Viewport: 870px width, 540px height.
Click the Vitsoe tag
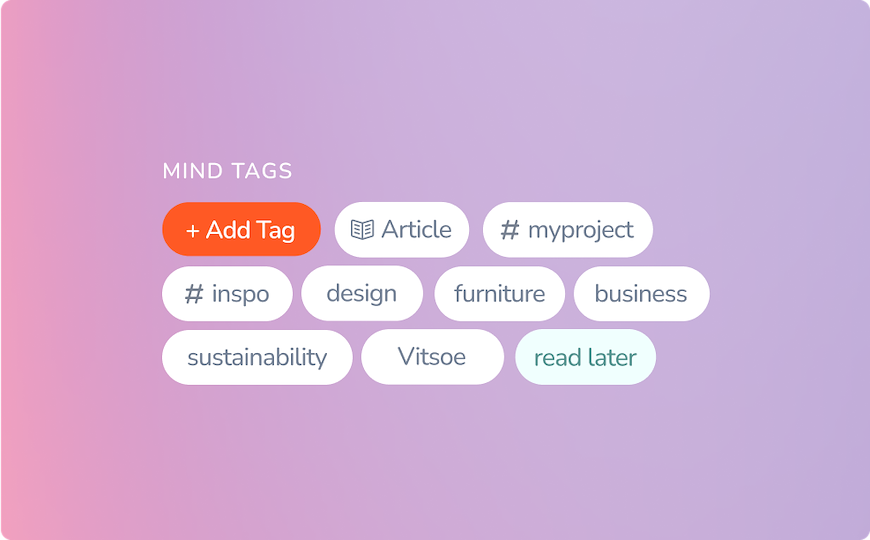point(431,356)
